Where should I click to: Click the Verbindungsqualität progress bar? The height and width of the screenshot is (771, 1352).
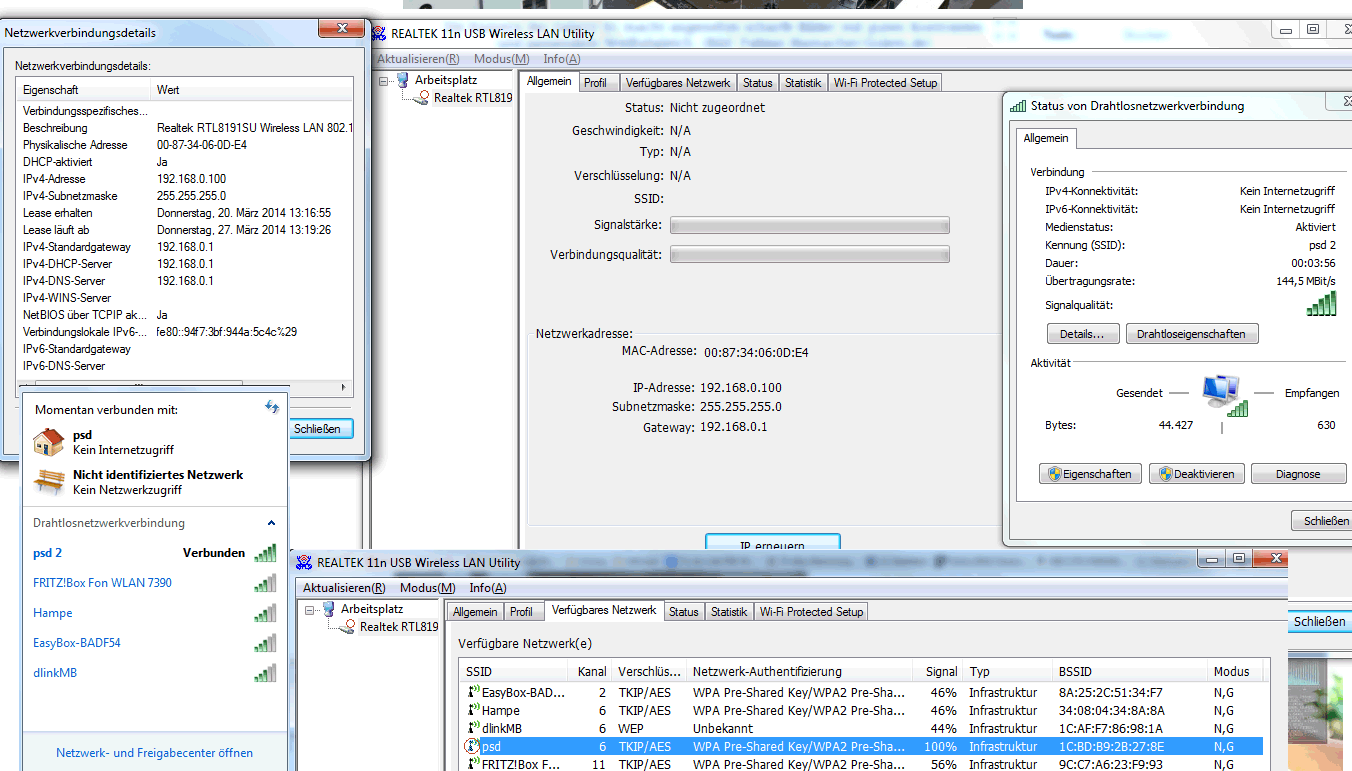click(x=809, y=255)
